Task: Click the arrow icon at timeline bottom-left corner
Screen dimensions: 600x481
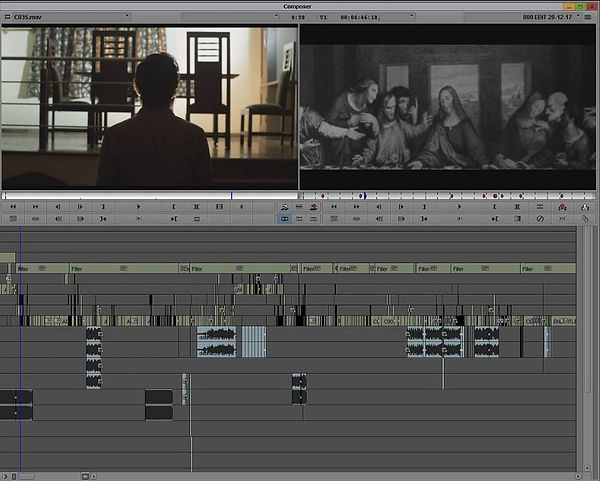Action: pyautogui.click(x=5, y=476)
